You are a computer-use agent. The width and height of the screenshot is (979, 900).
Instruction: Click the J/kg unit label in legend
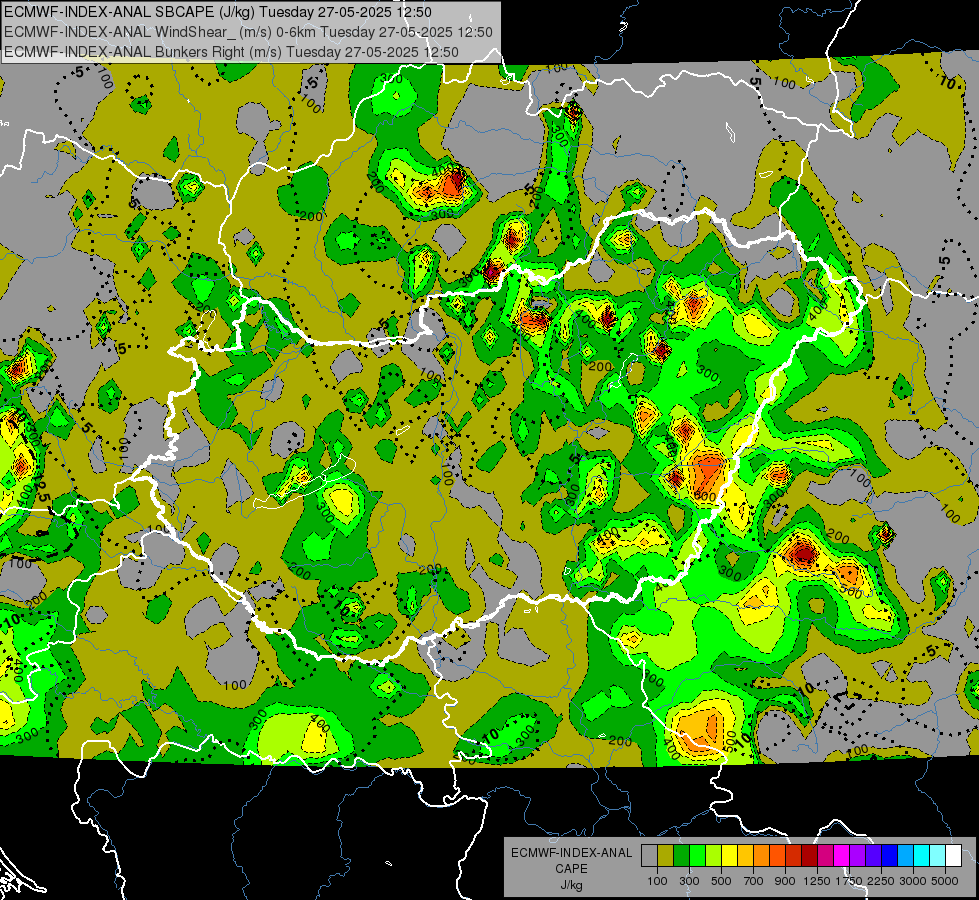point(571,885)
